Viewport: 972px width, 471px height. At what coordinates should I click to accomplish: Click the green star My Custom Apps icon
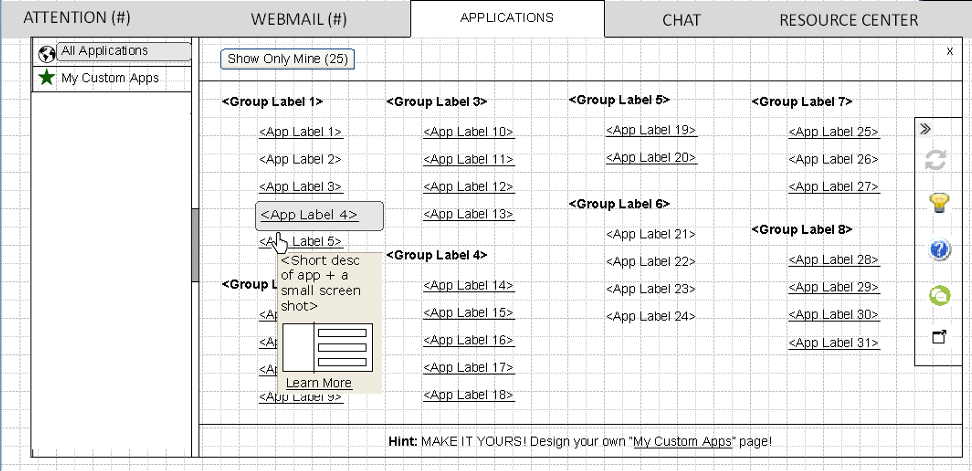45,78
